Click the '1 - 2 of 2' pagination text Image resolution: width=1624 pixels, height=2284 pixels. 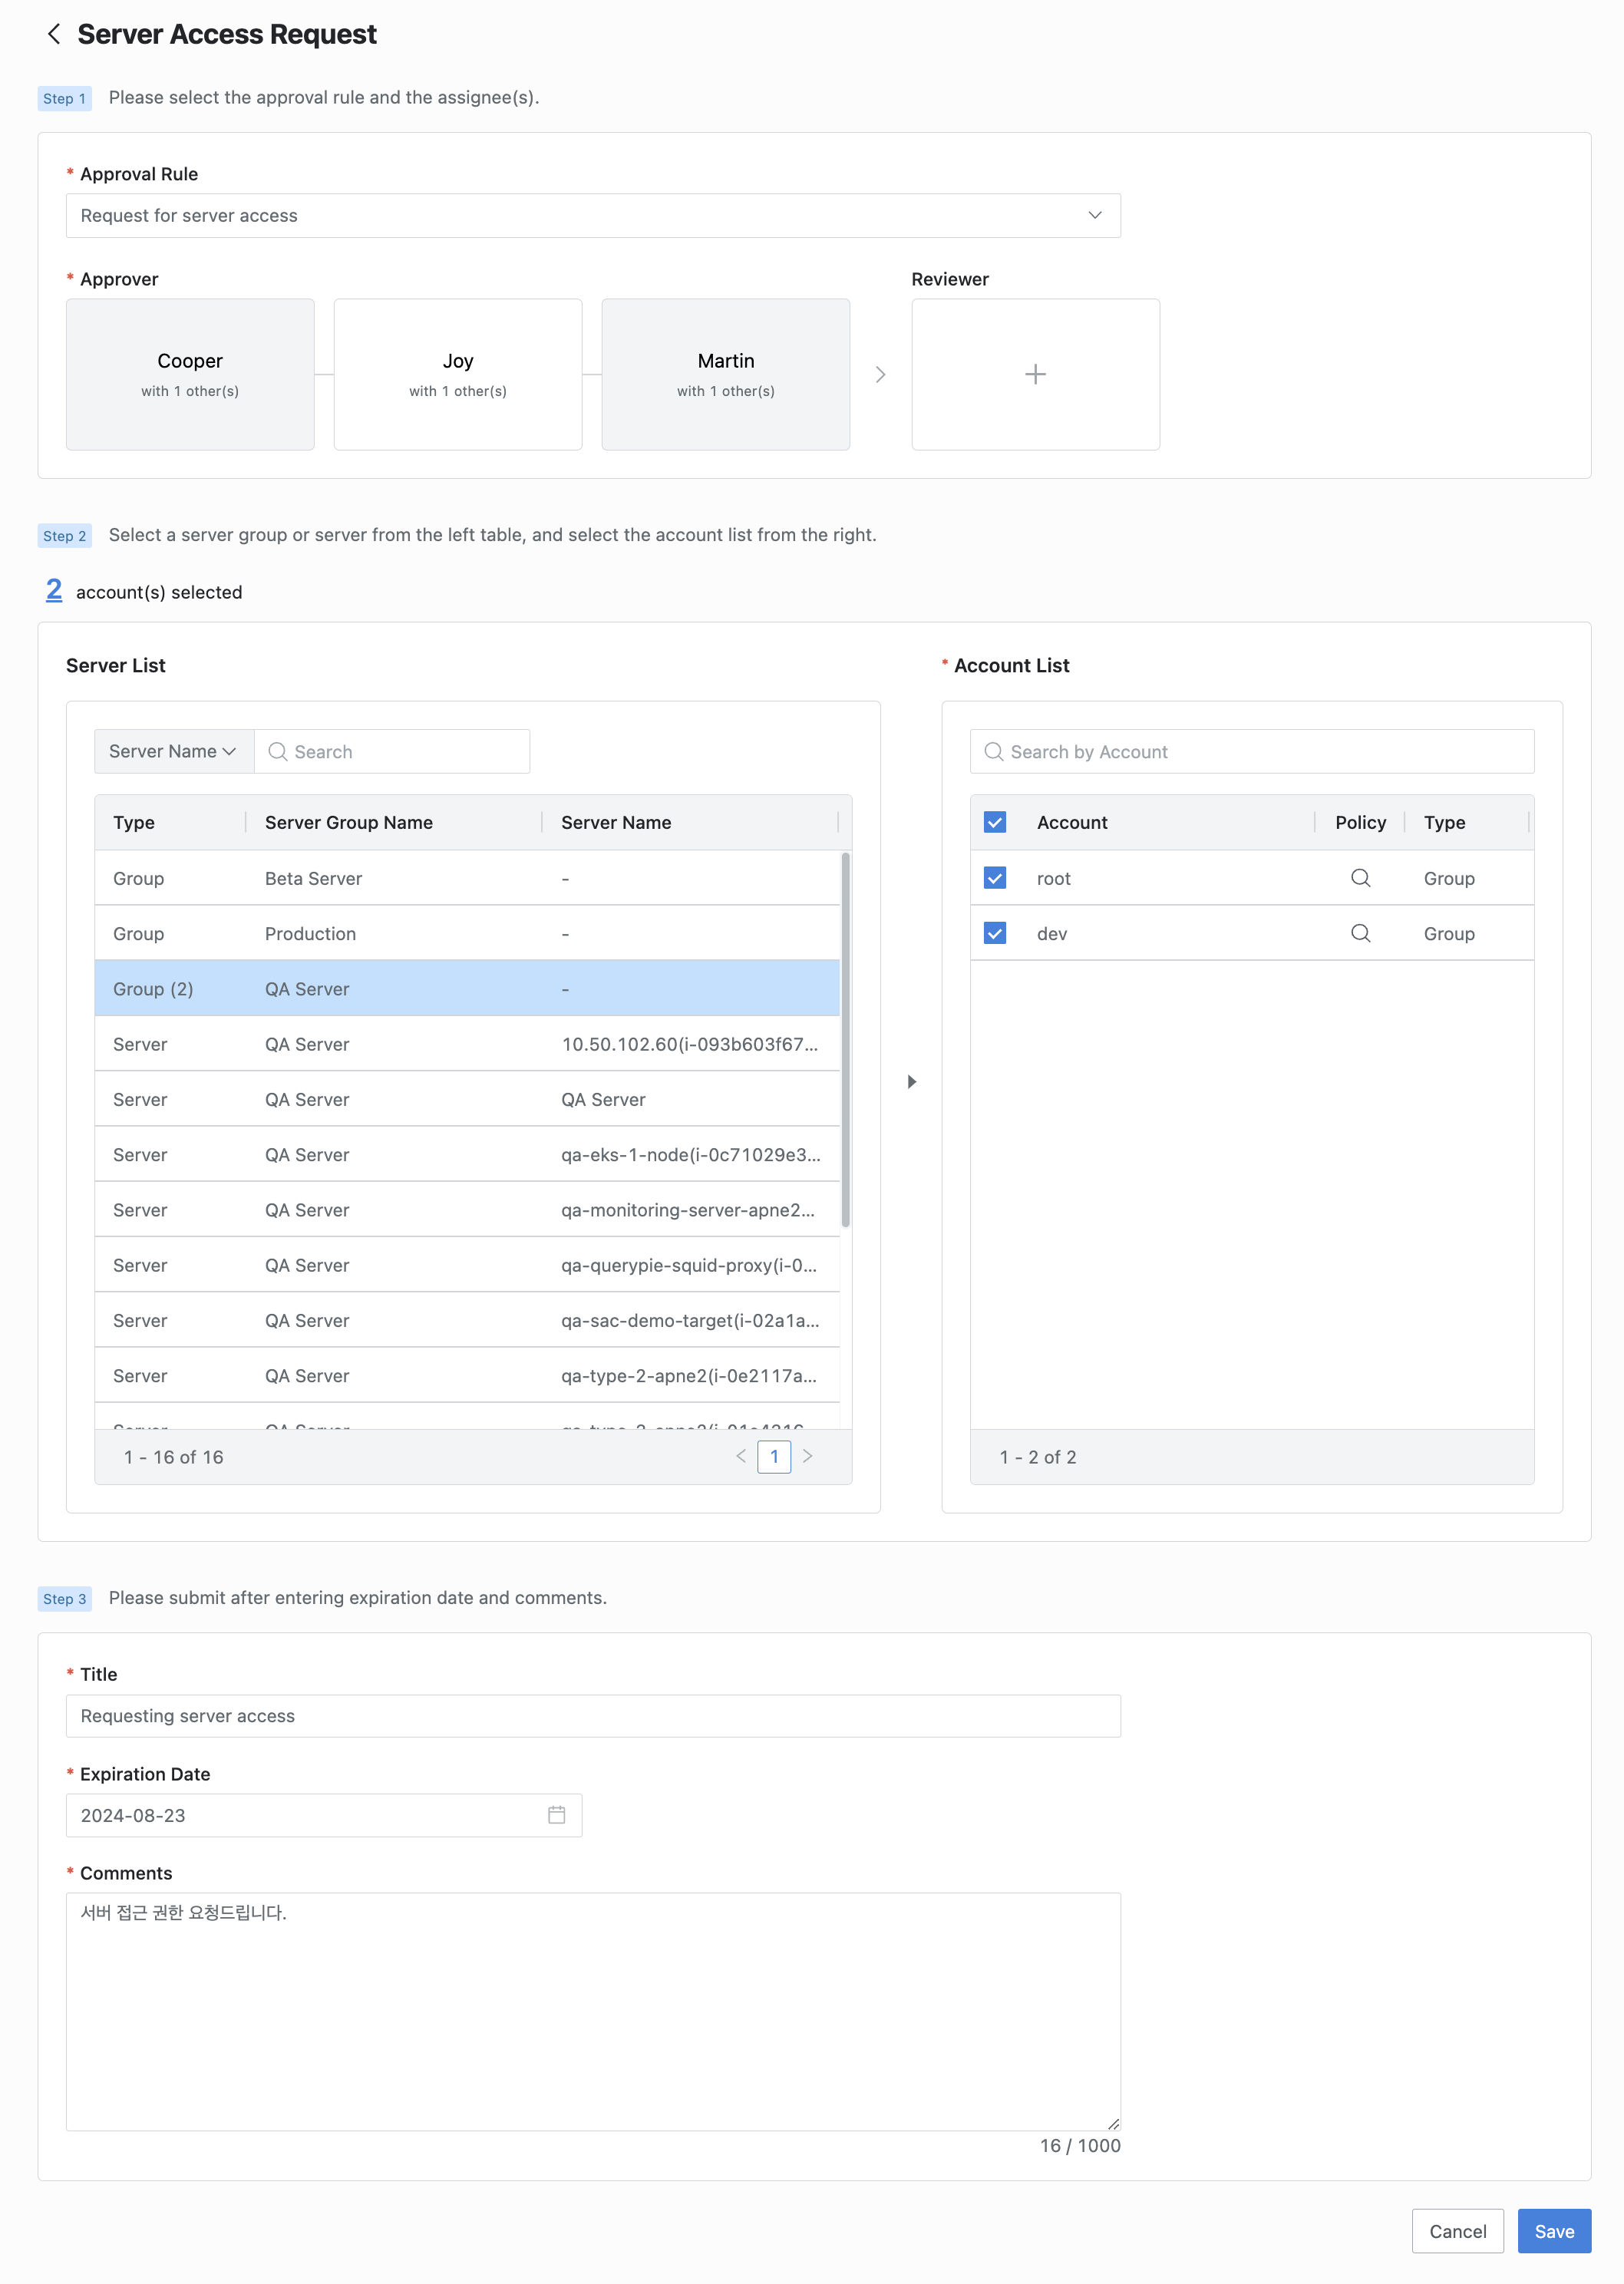click(x=1038, y=1456)
